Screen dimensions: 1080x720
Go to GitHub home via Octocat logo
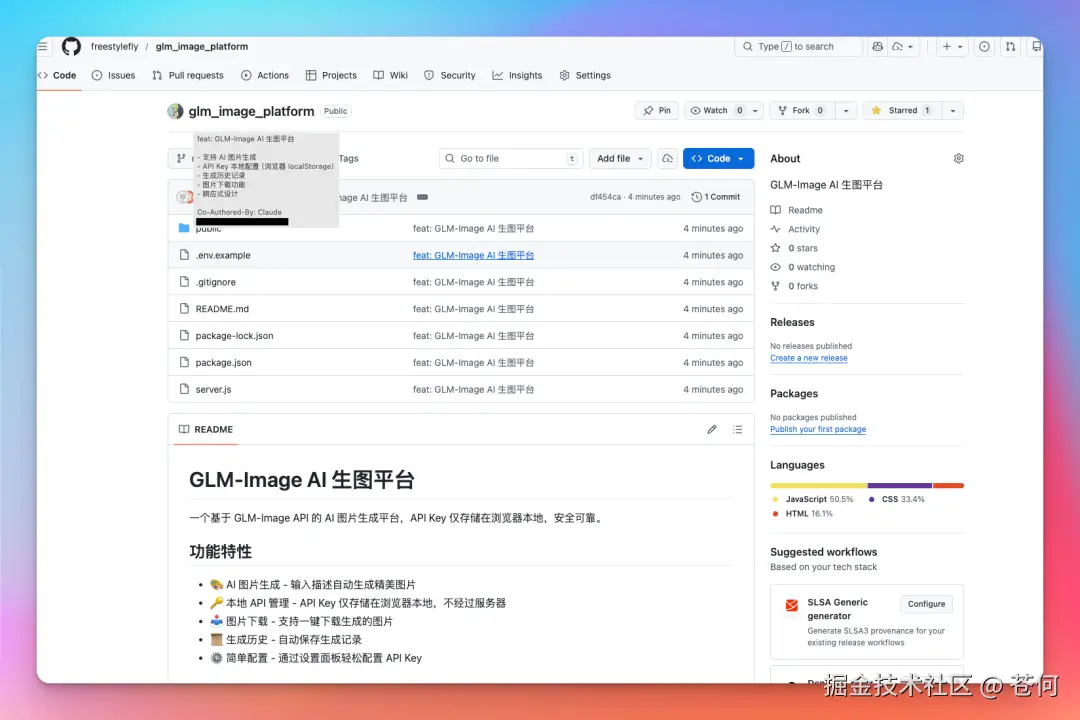click(x=72, y=46)
